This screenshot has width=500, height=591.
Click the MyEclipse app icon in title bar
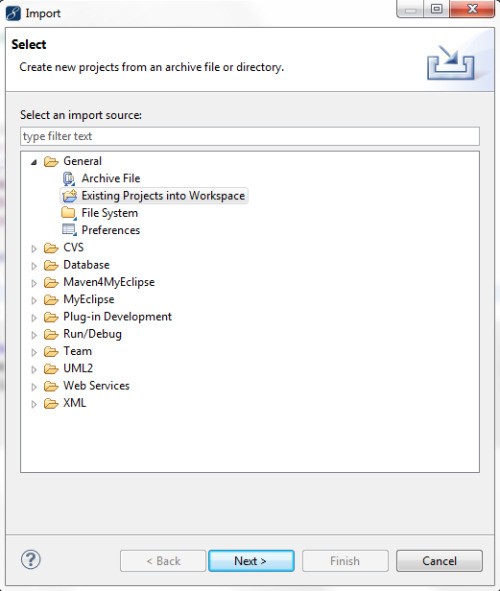[13, 14]
